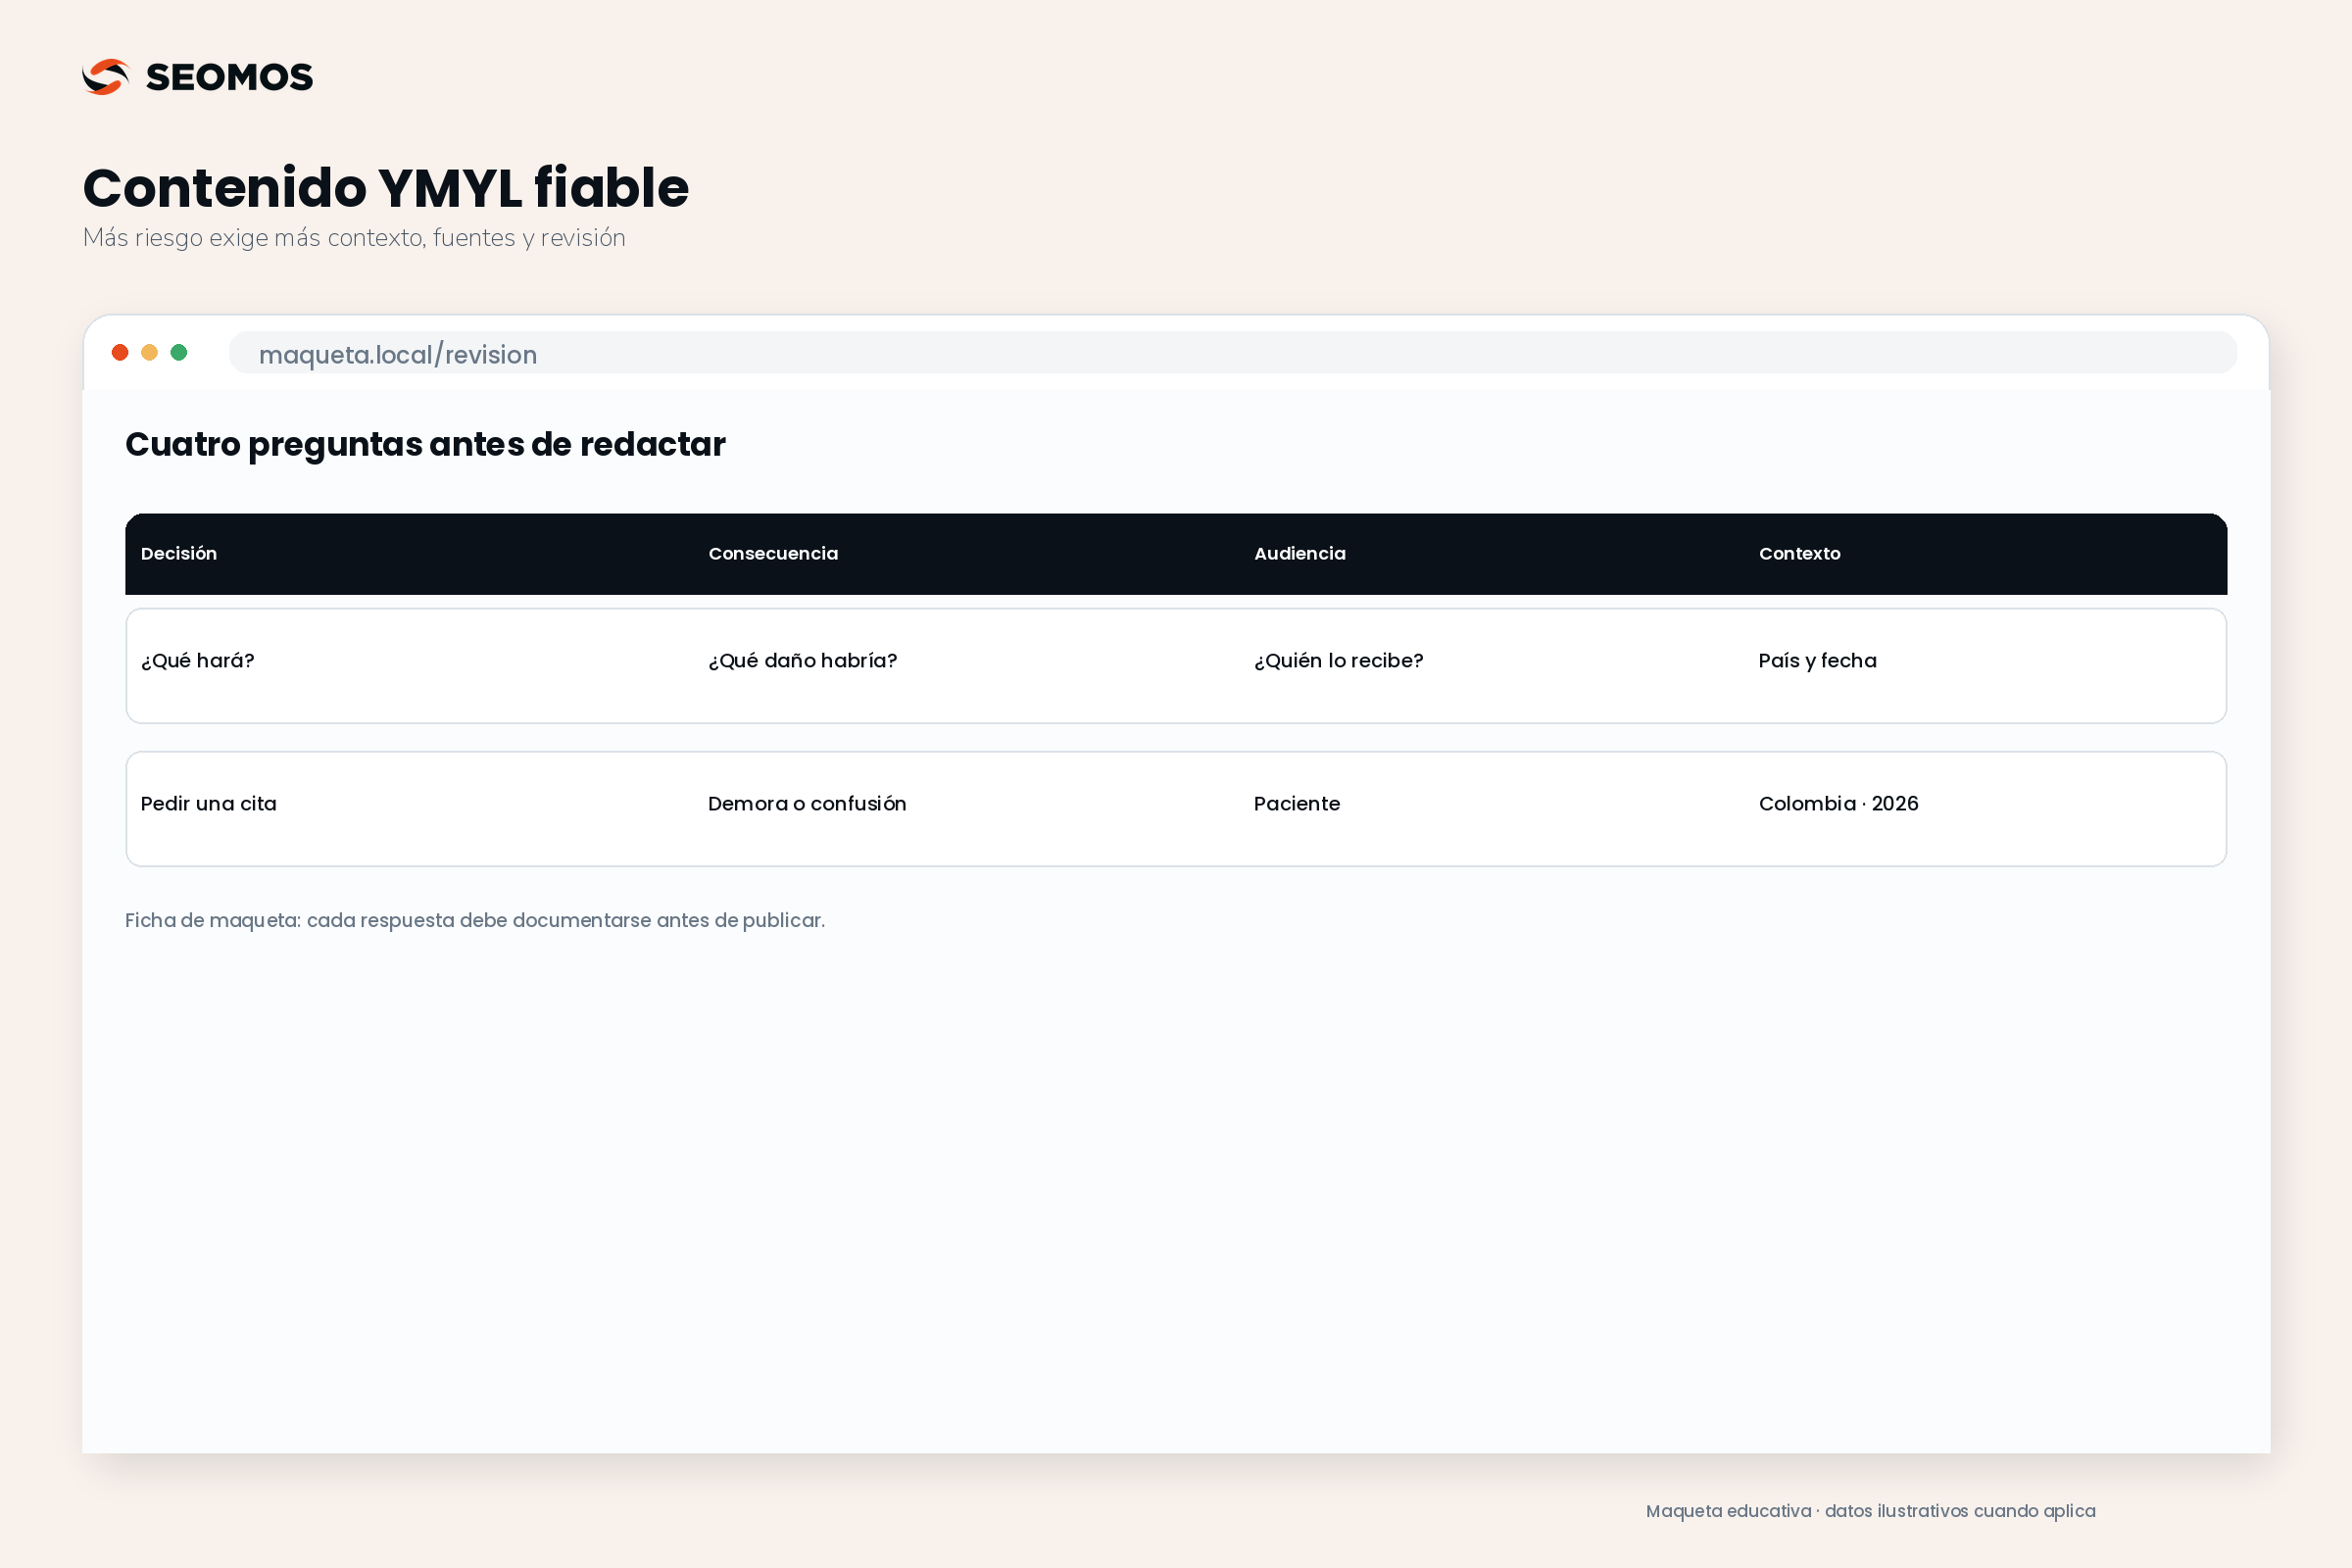Click the red window dot
Image resolution: width=2352 pixels, height=1568 pixels.
pos(120,352)
